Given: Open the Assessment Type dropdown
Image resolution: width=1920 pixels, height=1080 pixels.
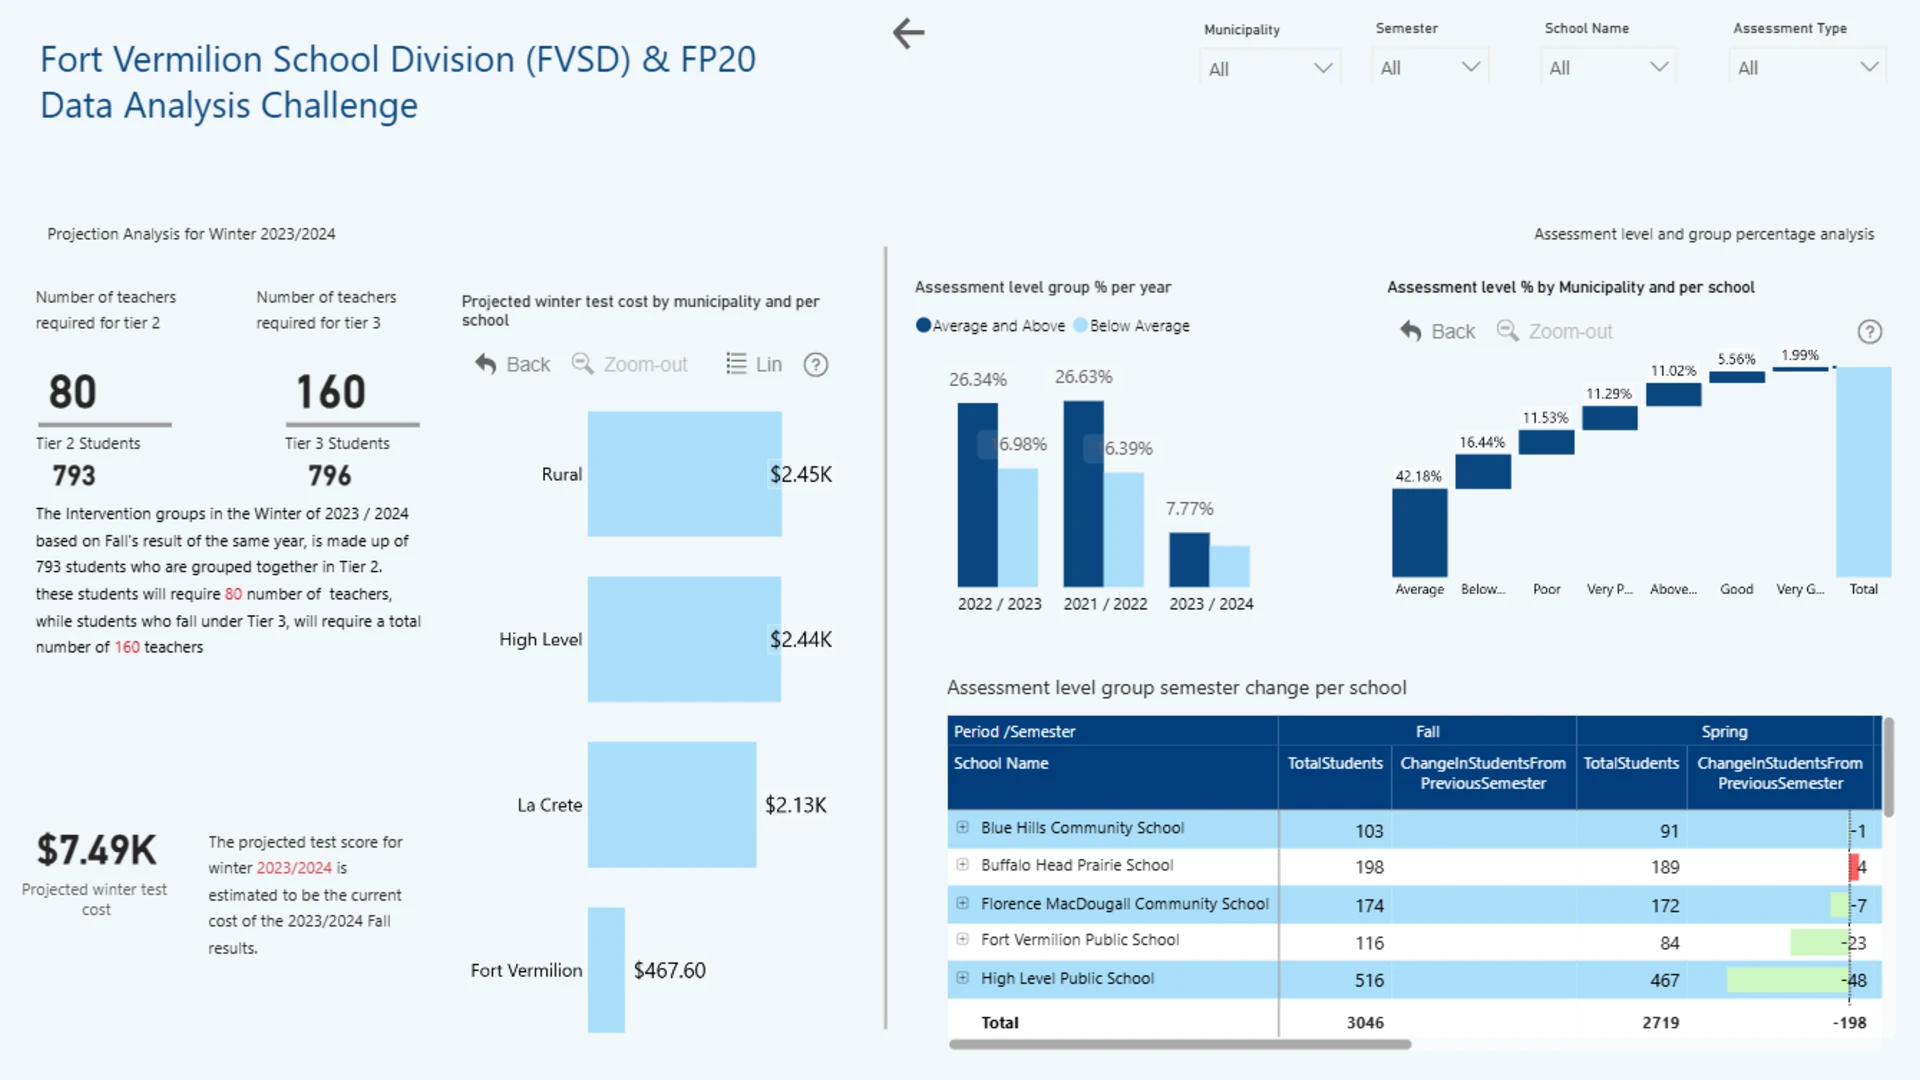Looking at the screenshot, I should coord(1807,68).
